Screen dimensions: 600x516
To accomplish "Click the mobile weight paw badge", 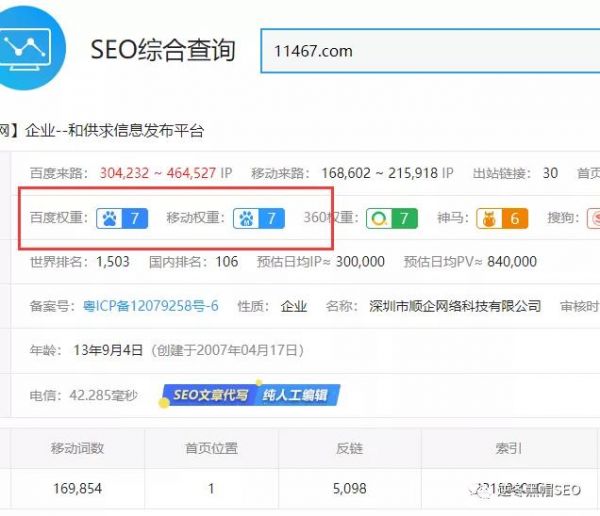I will coord(259,218).
